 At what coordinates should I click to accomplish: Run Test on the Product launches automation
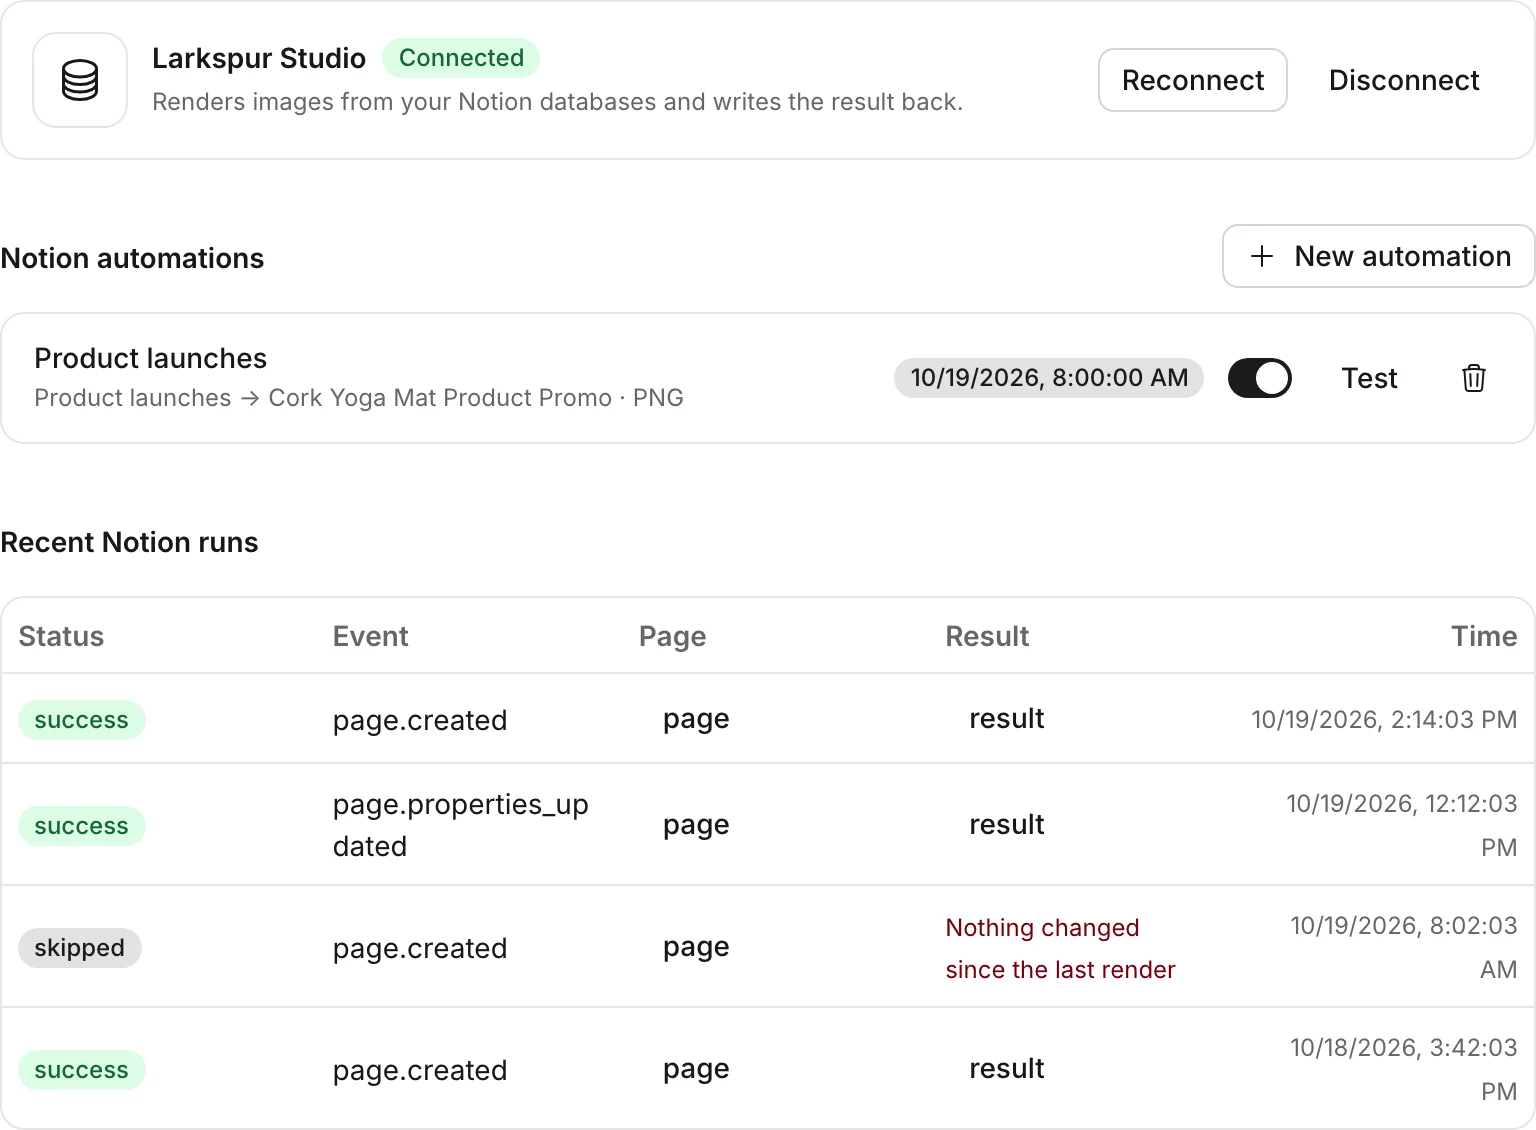(1369, 378)
